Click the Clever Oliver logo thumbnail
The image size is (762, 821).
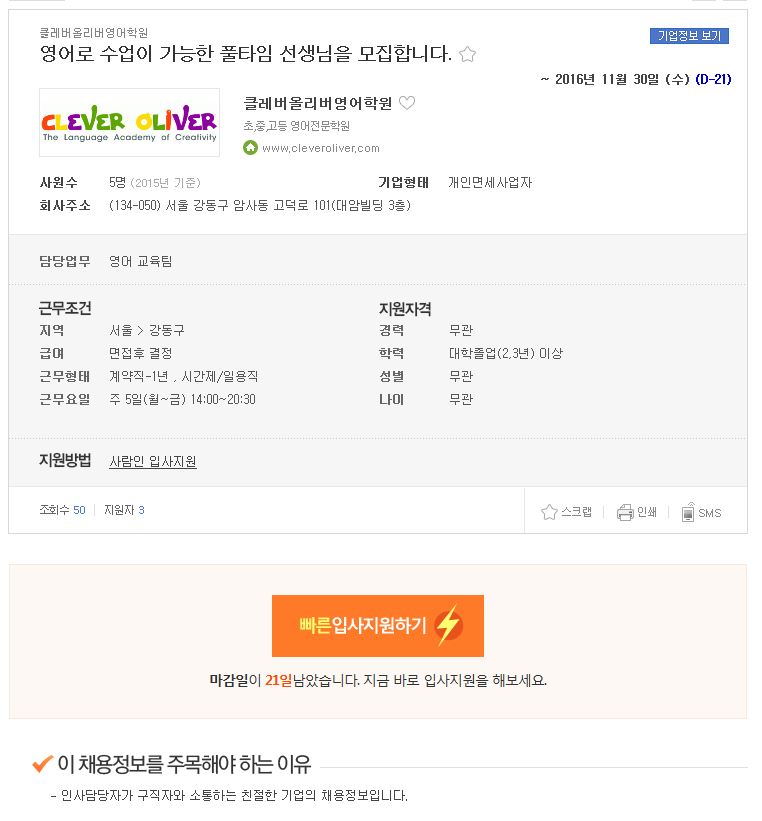click(x=129, y=123)
